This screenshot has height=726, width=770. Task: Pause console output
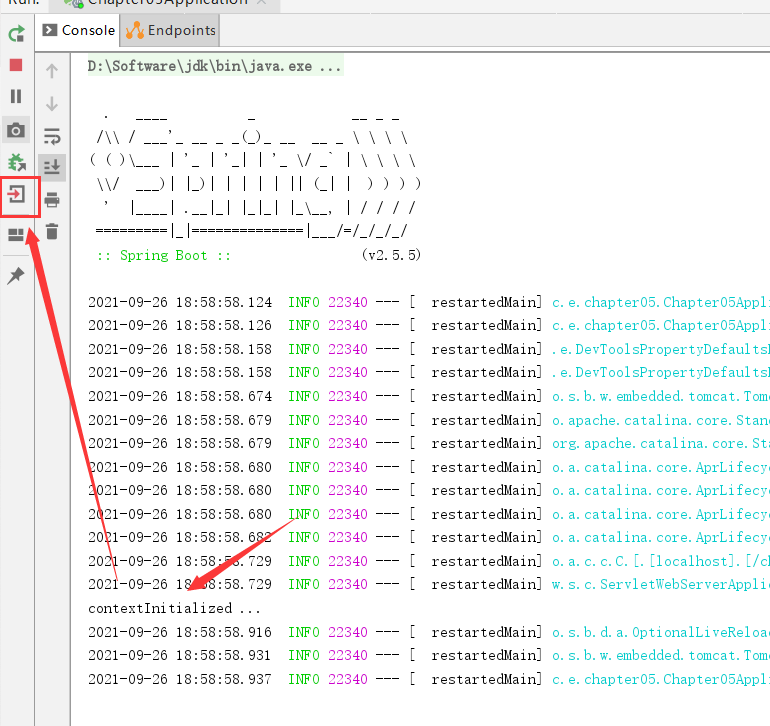point(16,96)
